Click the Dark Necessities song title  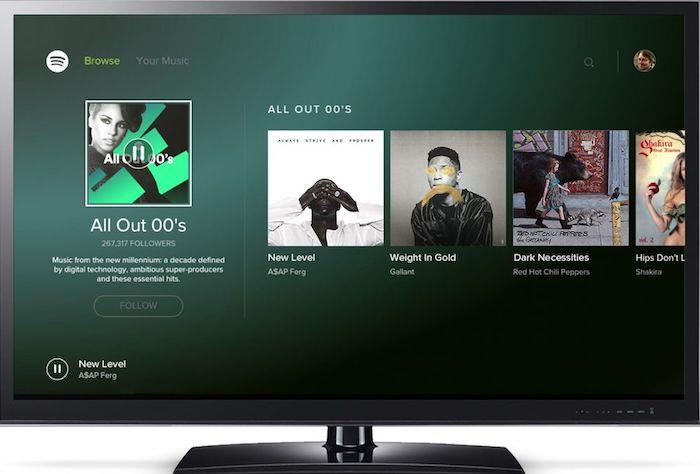(551, 258)
